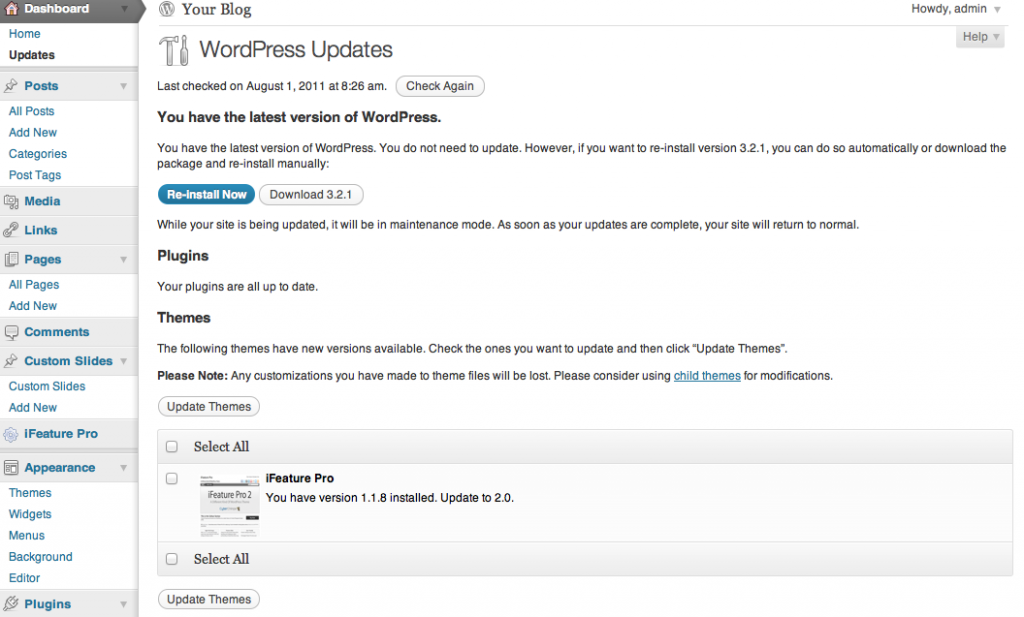
Task: Click the Appearance icon in sidebar
Action: click(x=11, y=467)
